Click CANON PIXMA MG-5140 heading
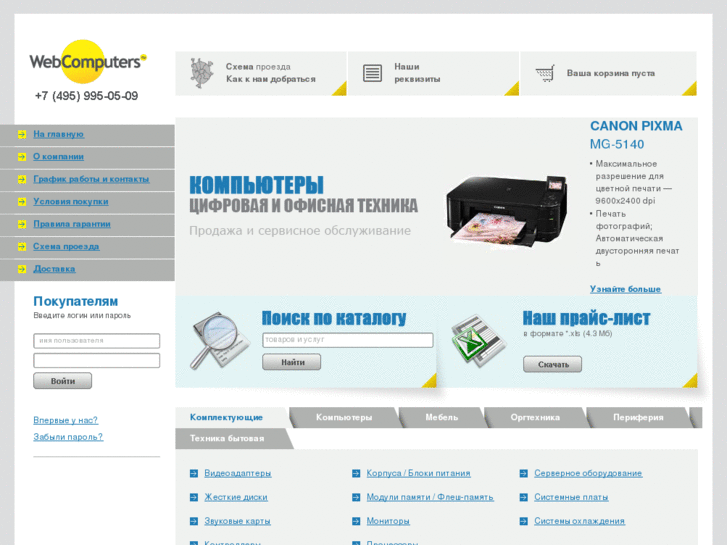The image size is (727, 545). (636, 135)
